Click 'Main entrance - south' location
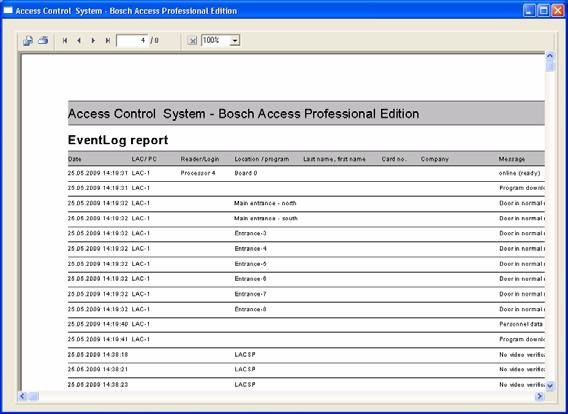The height and width of the screenshot is (414, 568). point(266,218)
